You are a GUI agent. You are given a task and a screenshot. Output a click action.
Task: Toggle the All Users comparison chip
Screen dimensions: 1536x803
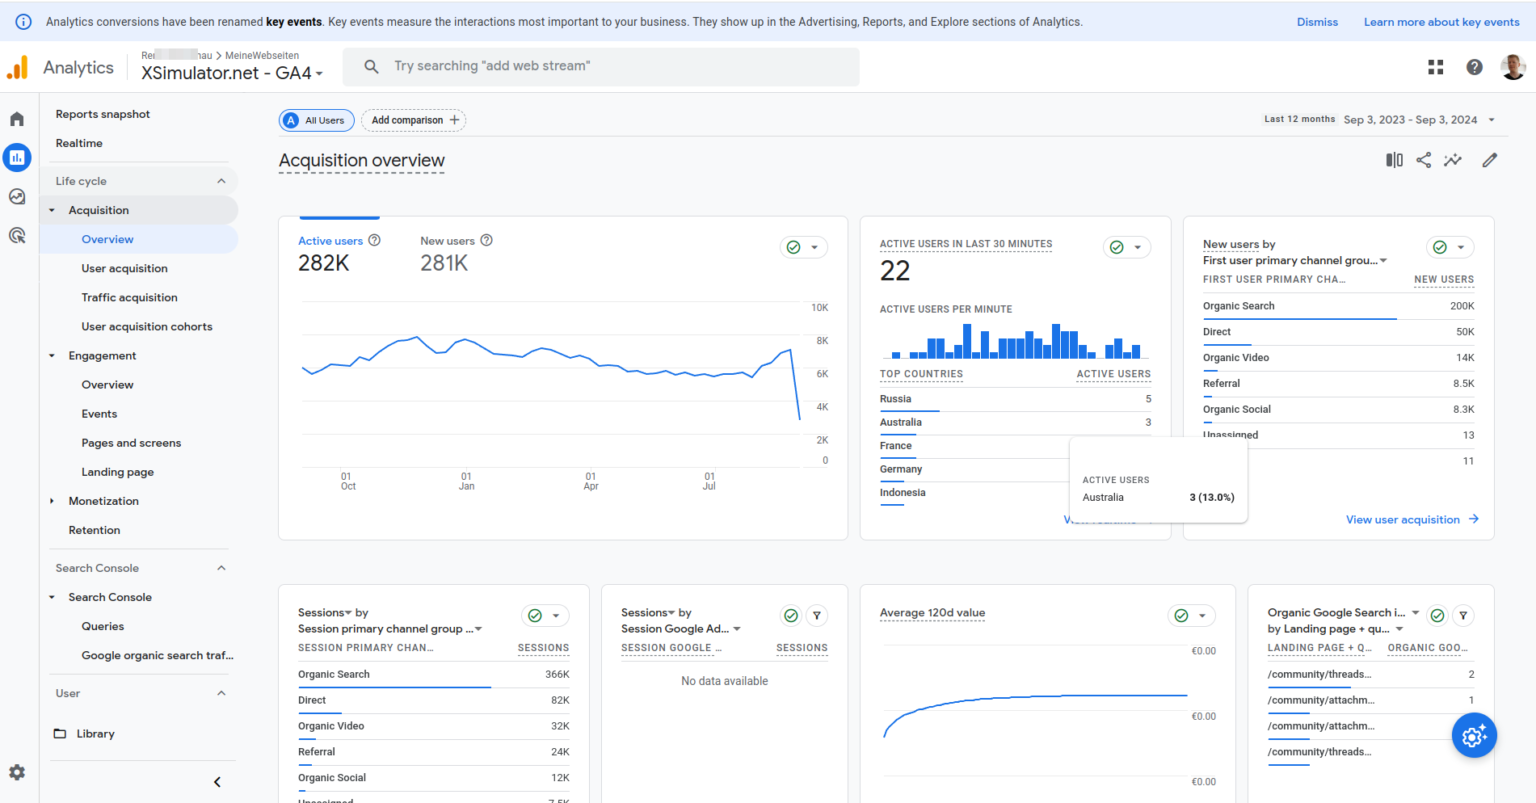tap(315, 120)
